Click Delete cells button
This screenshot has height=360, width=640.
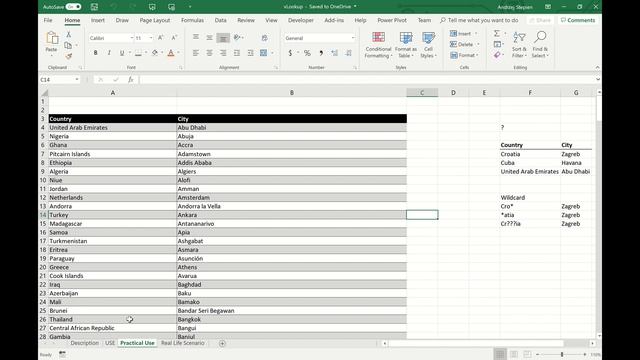[464, 44]
